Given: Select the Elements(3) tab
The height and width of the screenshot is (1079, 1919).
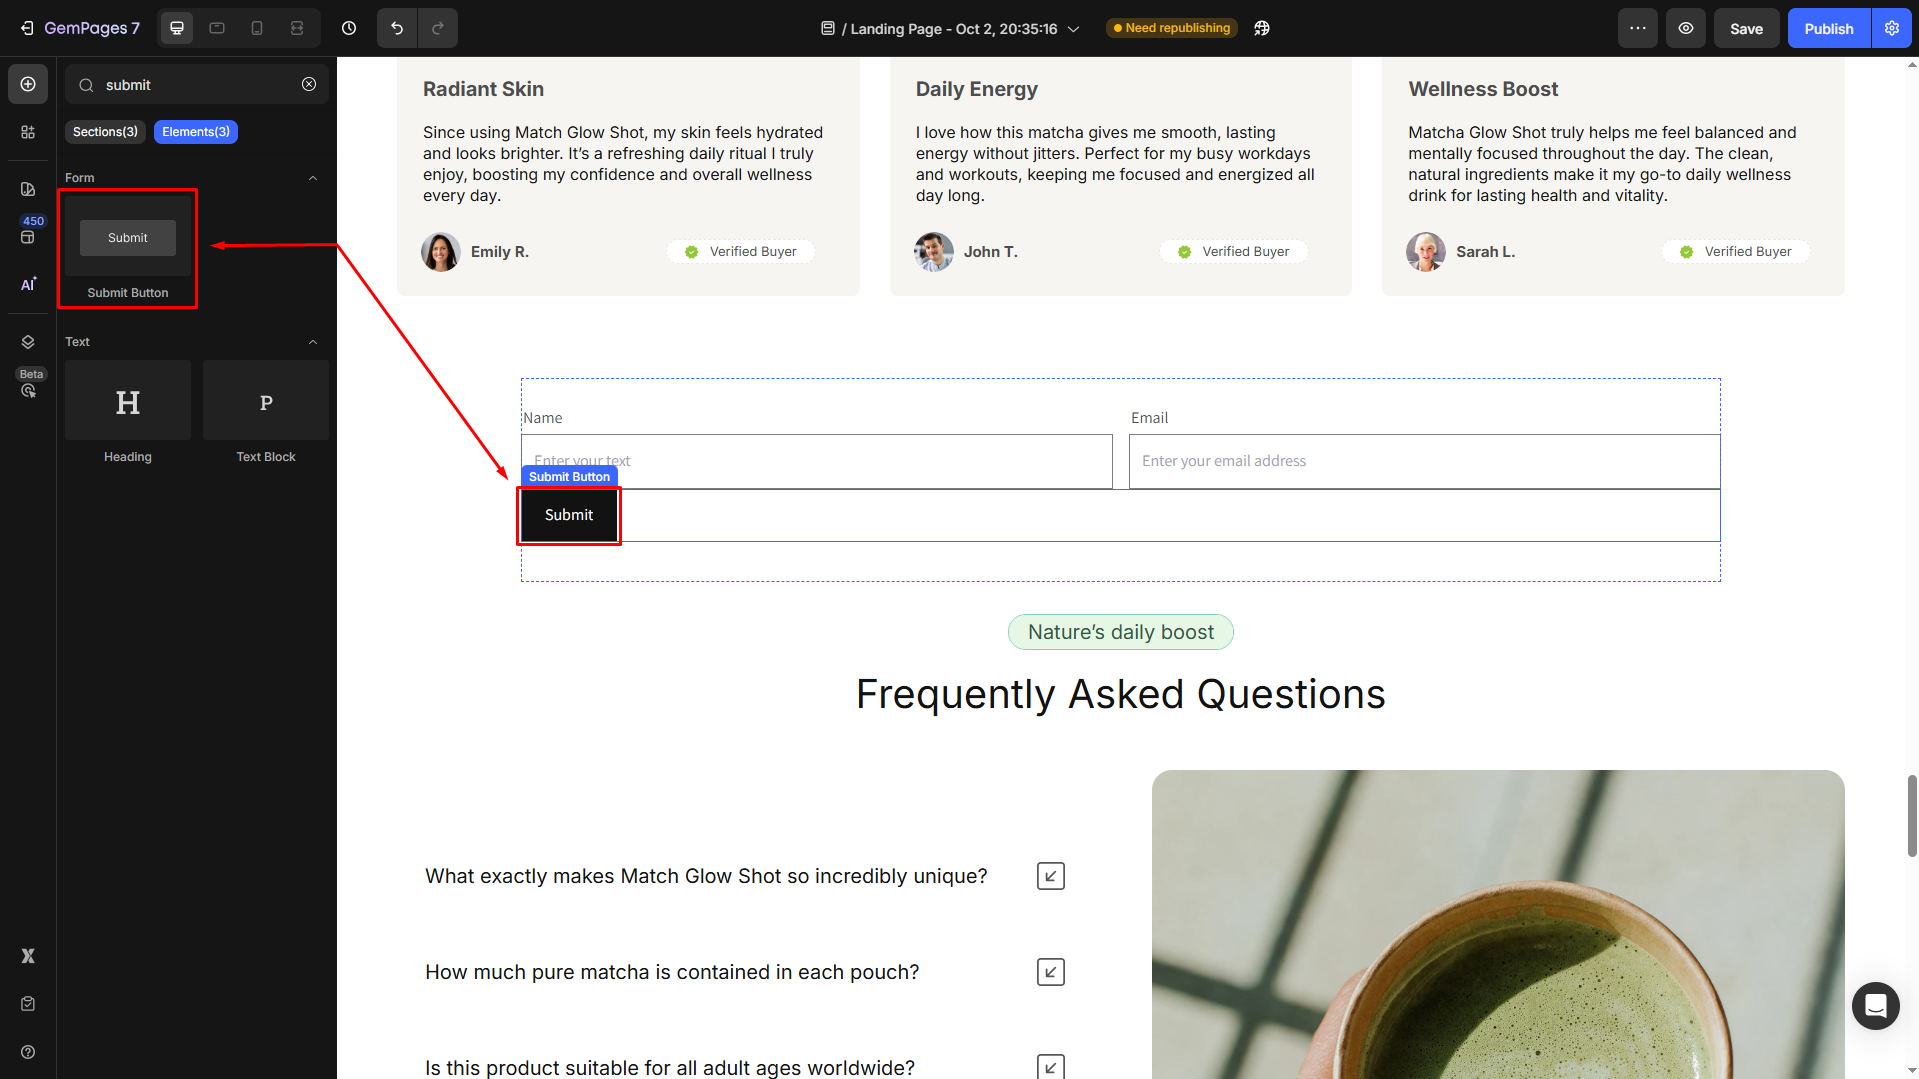Looking at the screenshot, I should tap(196, 132).
